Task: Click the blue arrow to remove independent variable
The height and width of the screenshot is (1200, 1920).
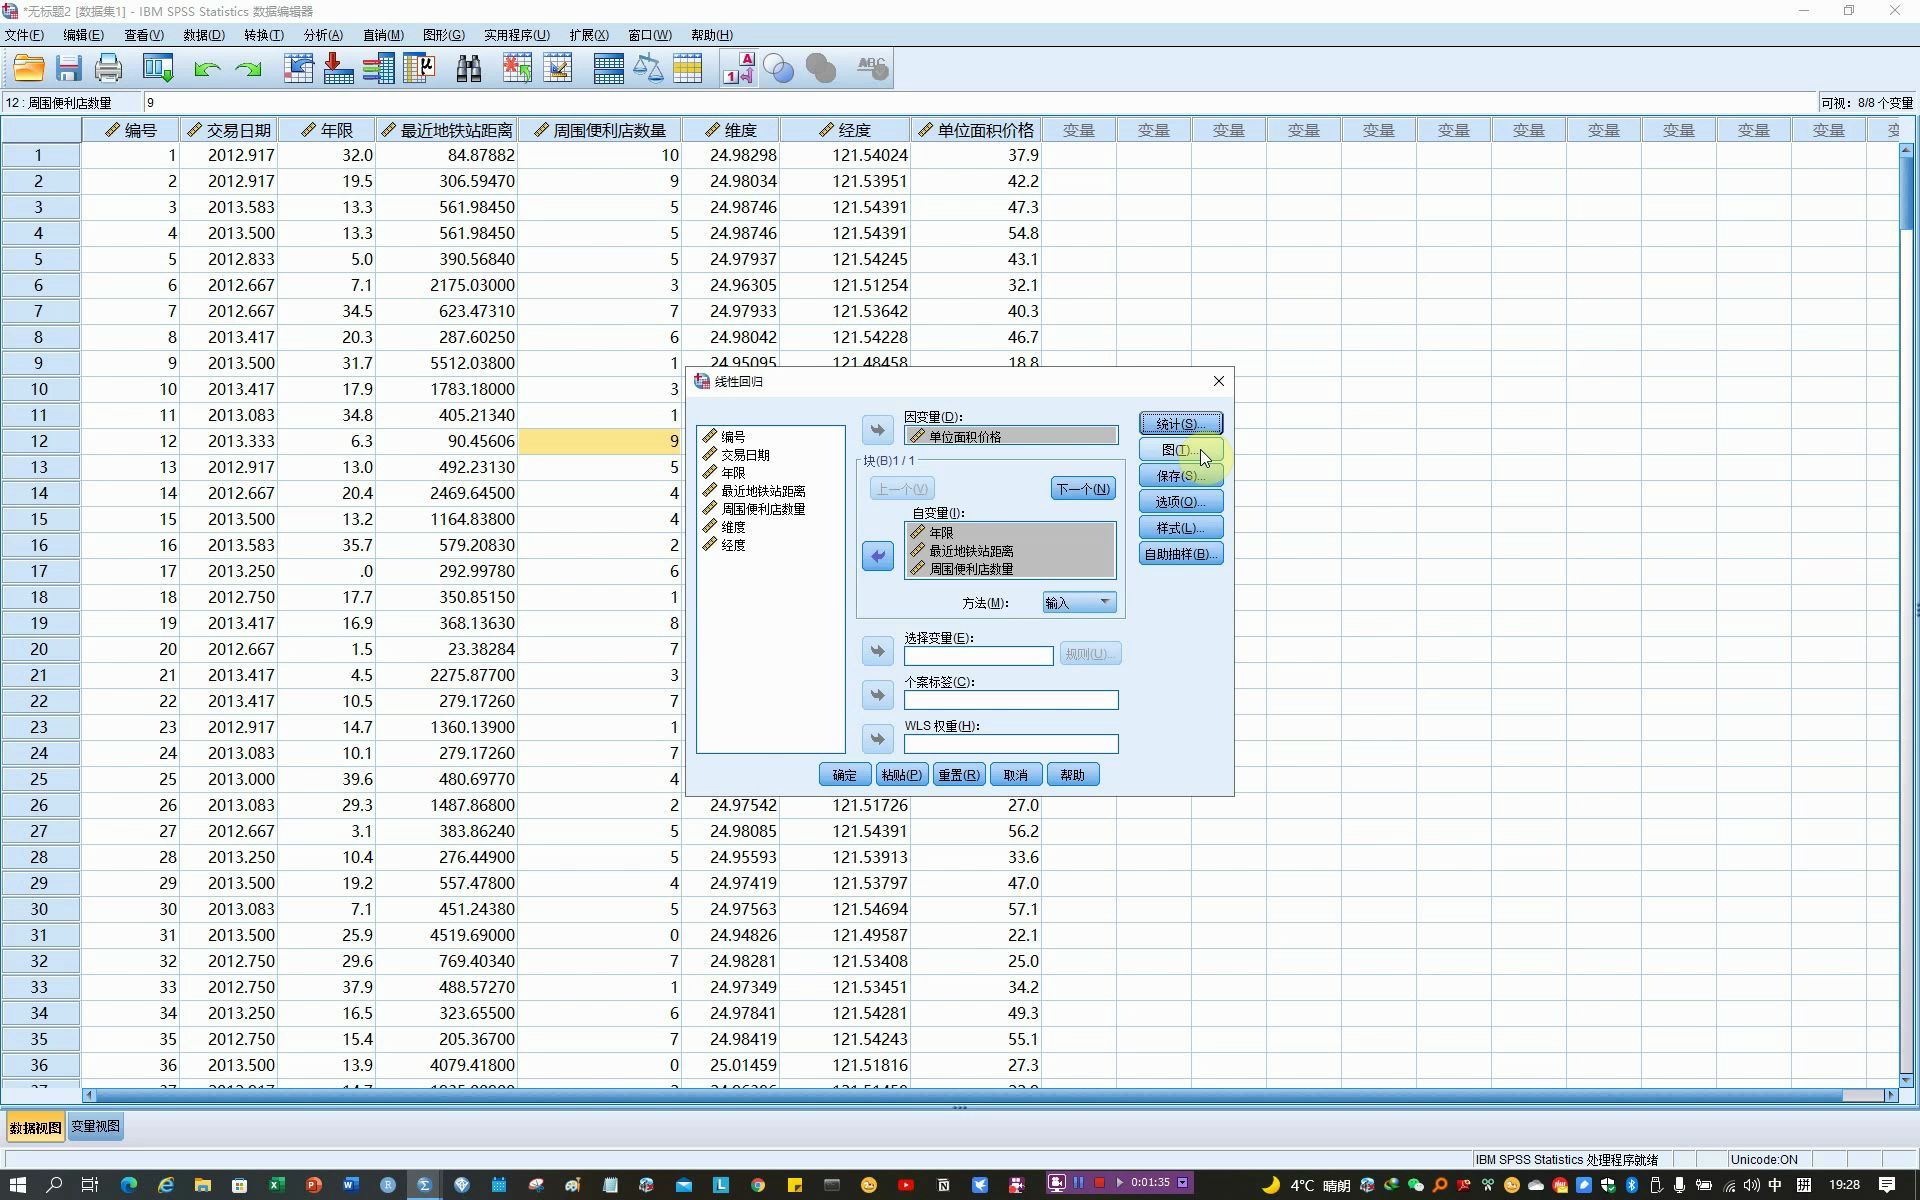Action: tap(877, 557)
